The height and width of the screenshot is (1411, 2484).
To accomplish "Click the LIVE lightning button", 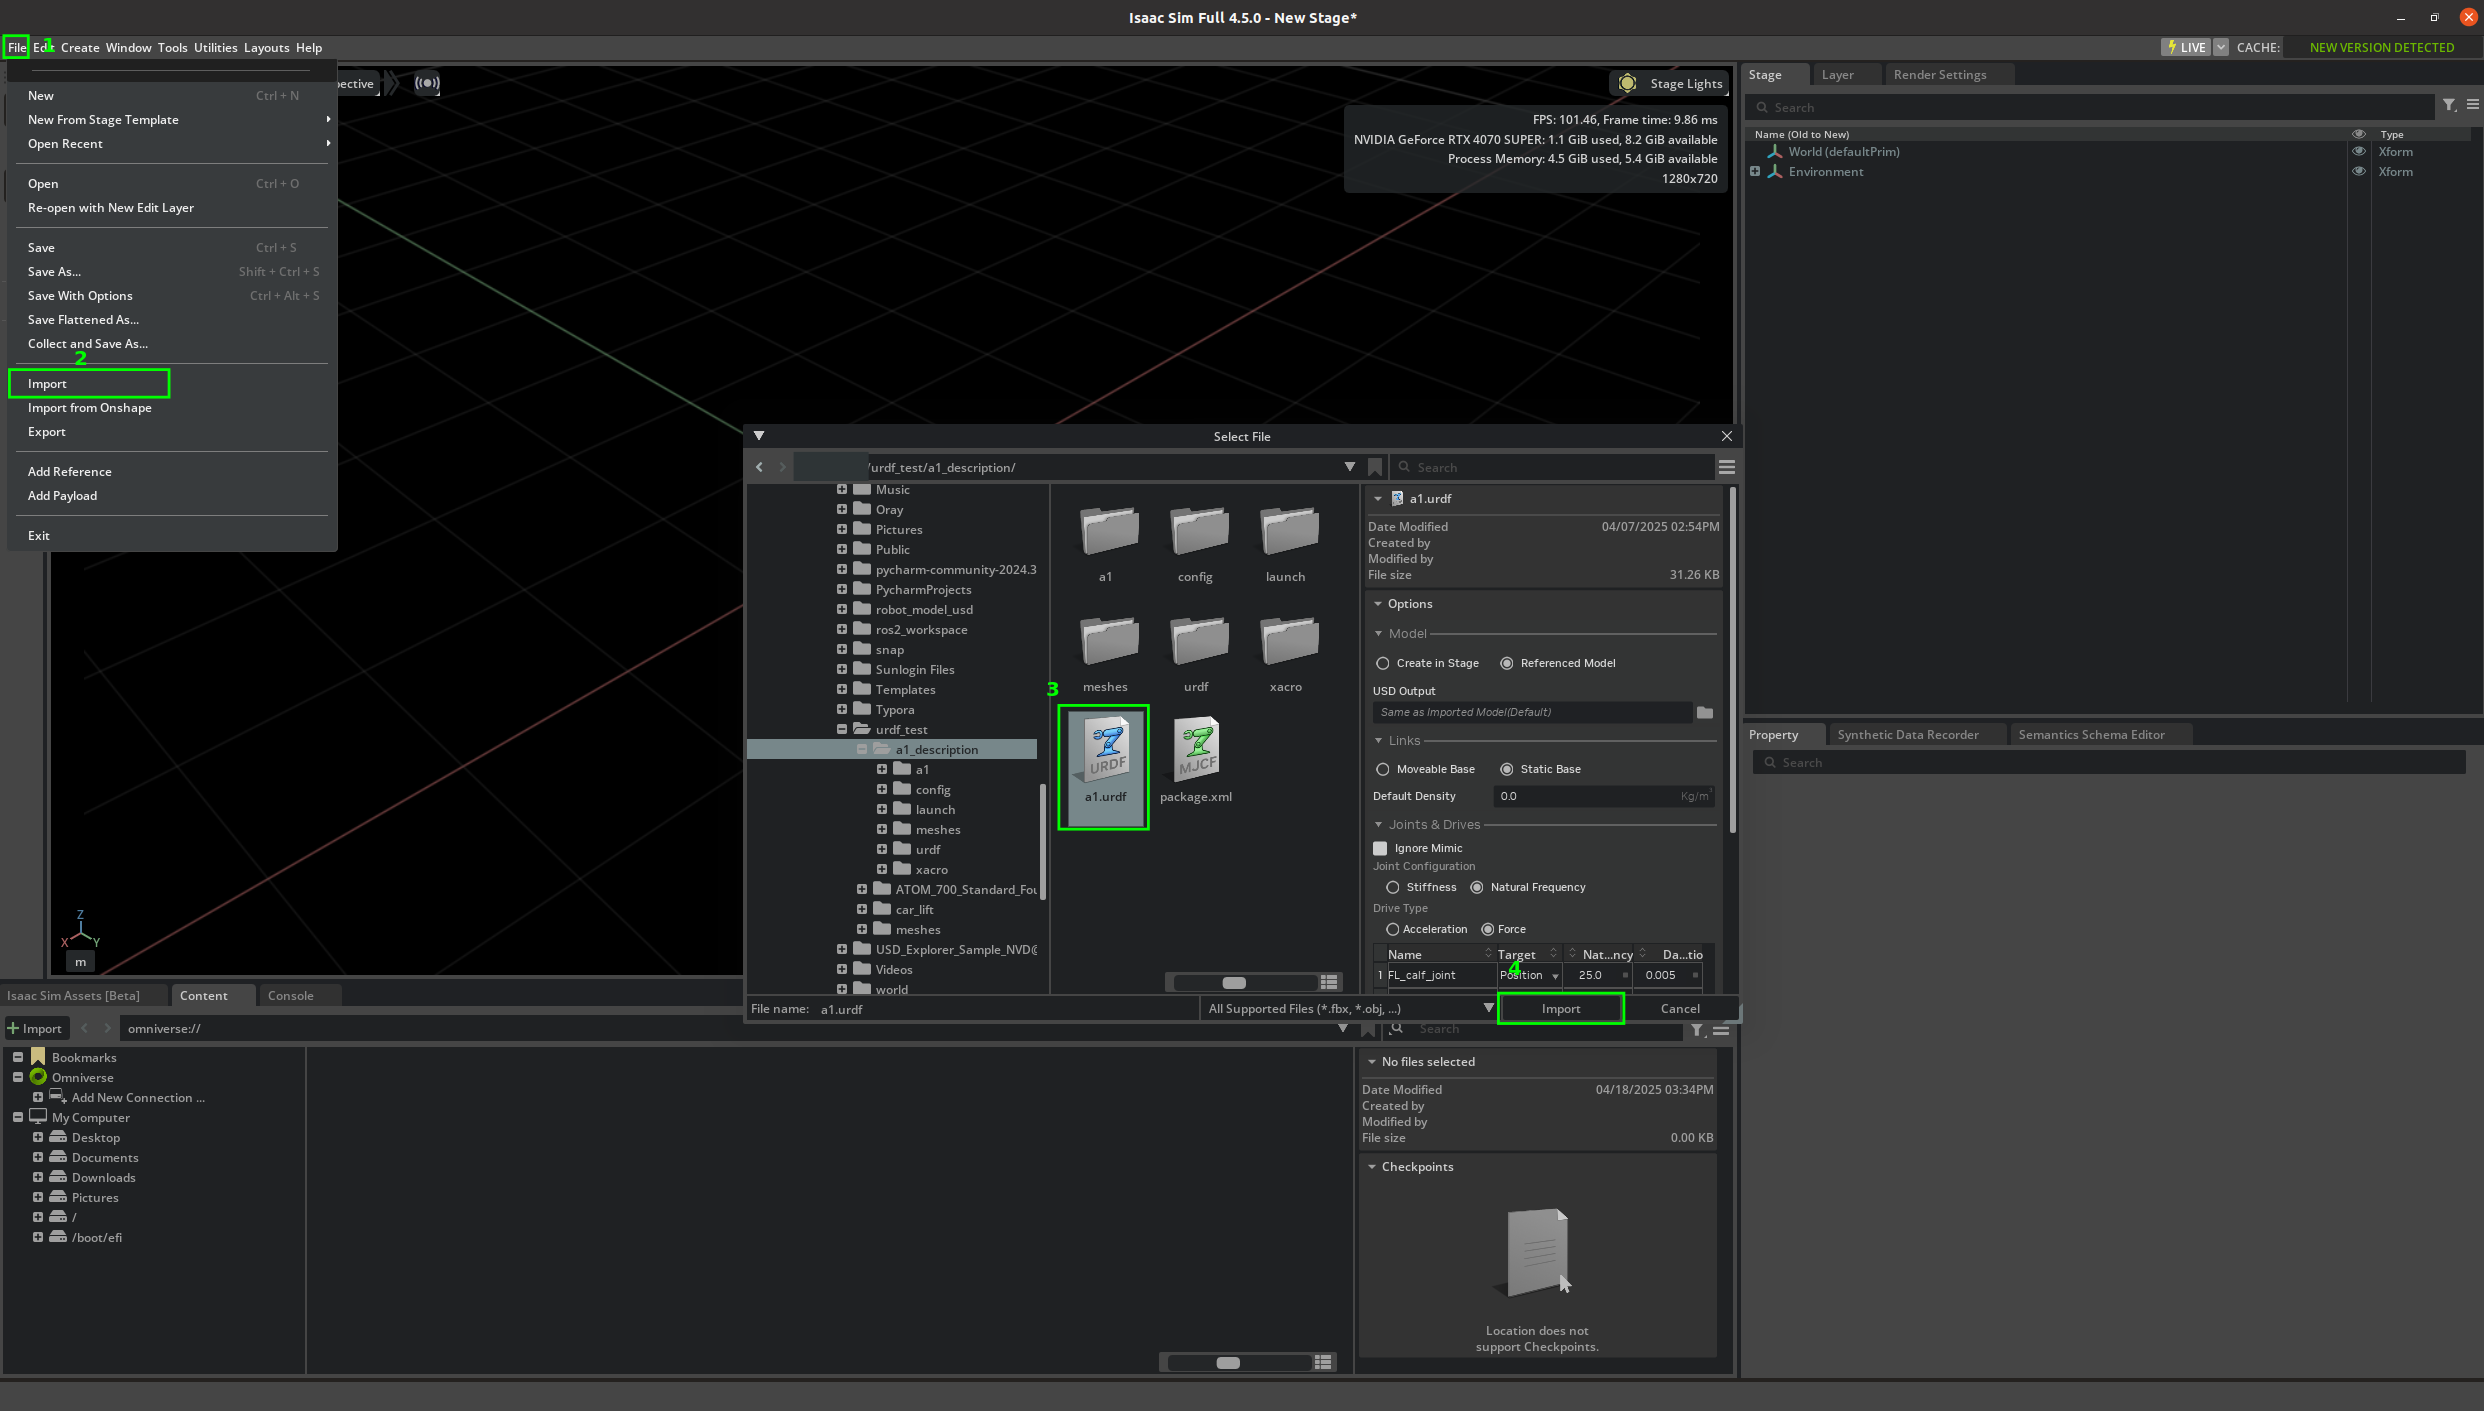I will pyautogui.click(x=2186, y=47).
